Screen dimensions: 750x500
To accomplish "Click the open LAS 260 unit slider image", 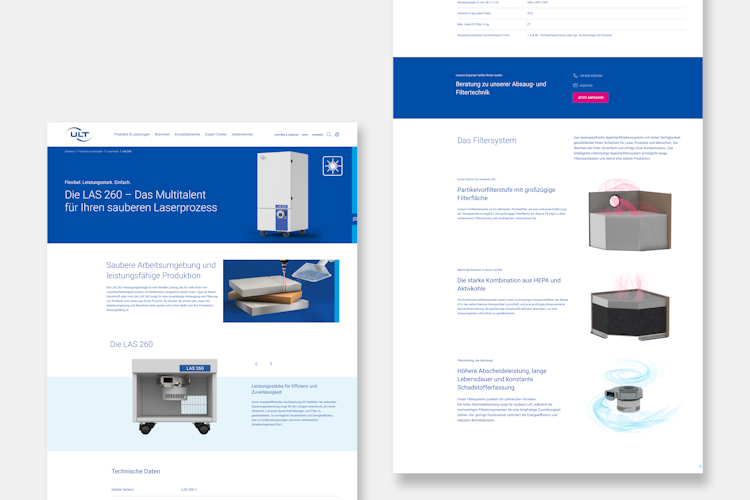I will pyautogui.click(x=175, y=397).
